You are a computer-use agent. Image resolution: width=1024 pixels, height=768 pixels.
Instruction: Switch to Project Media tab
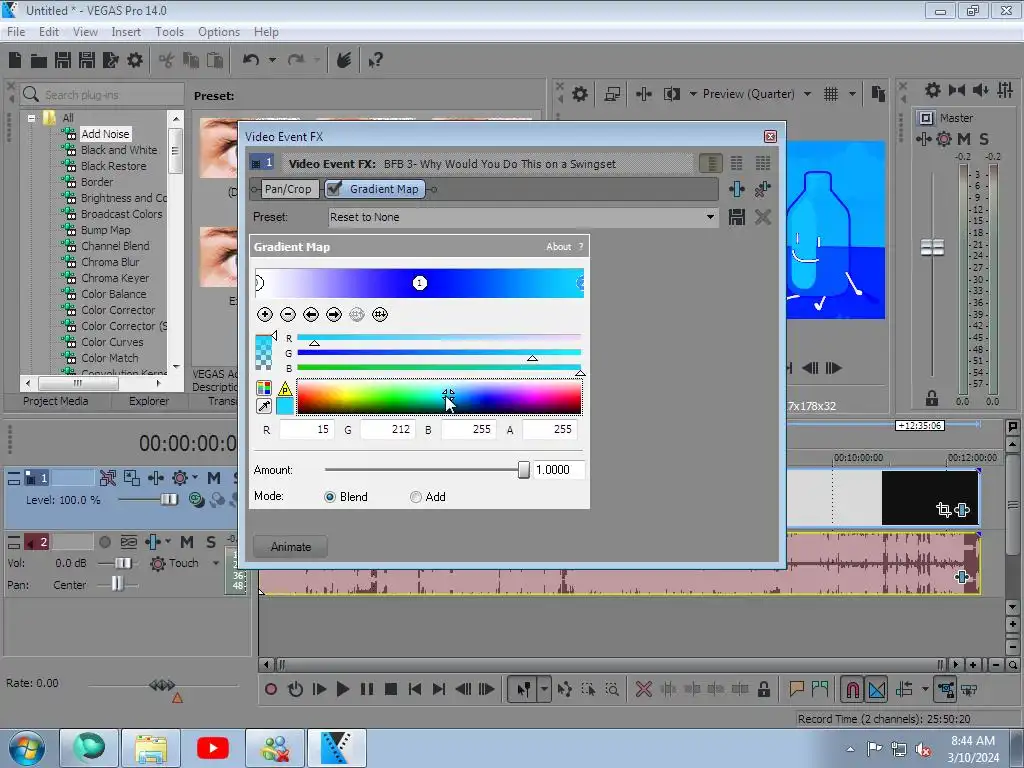pyautogui.click(x=56, y=401)
